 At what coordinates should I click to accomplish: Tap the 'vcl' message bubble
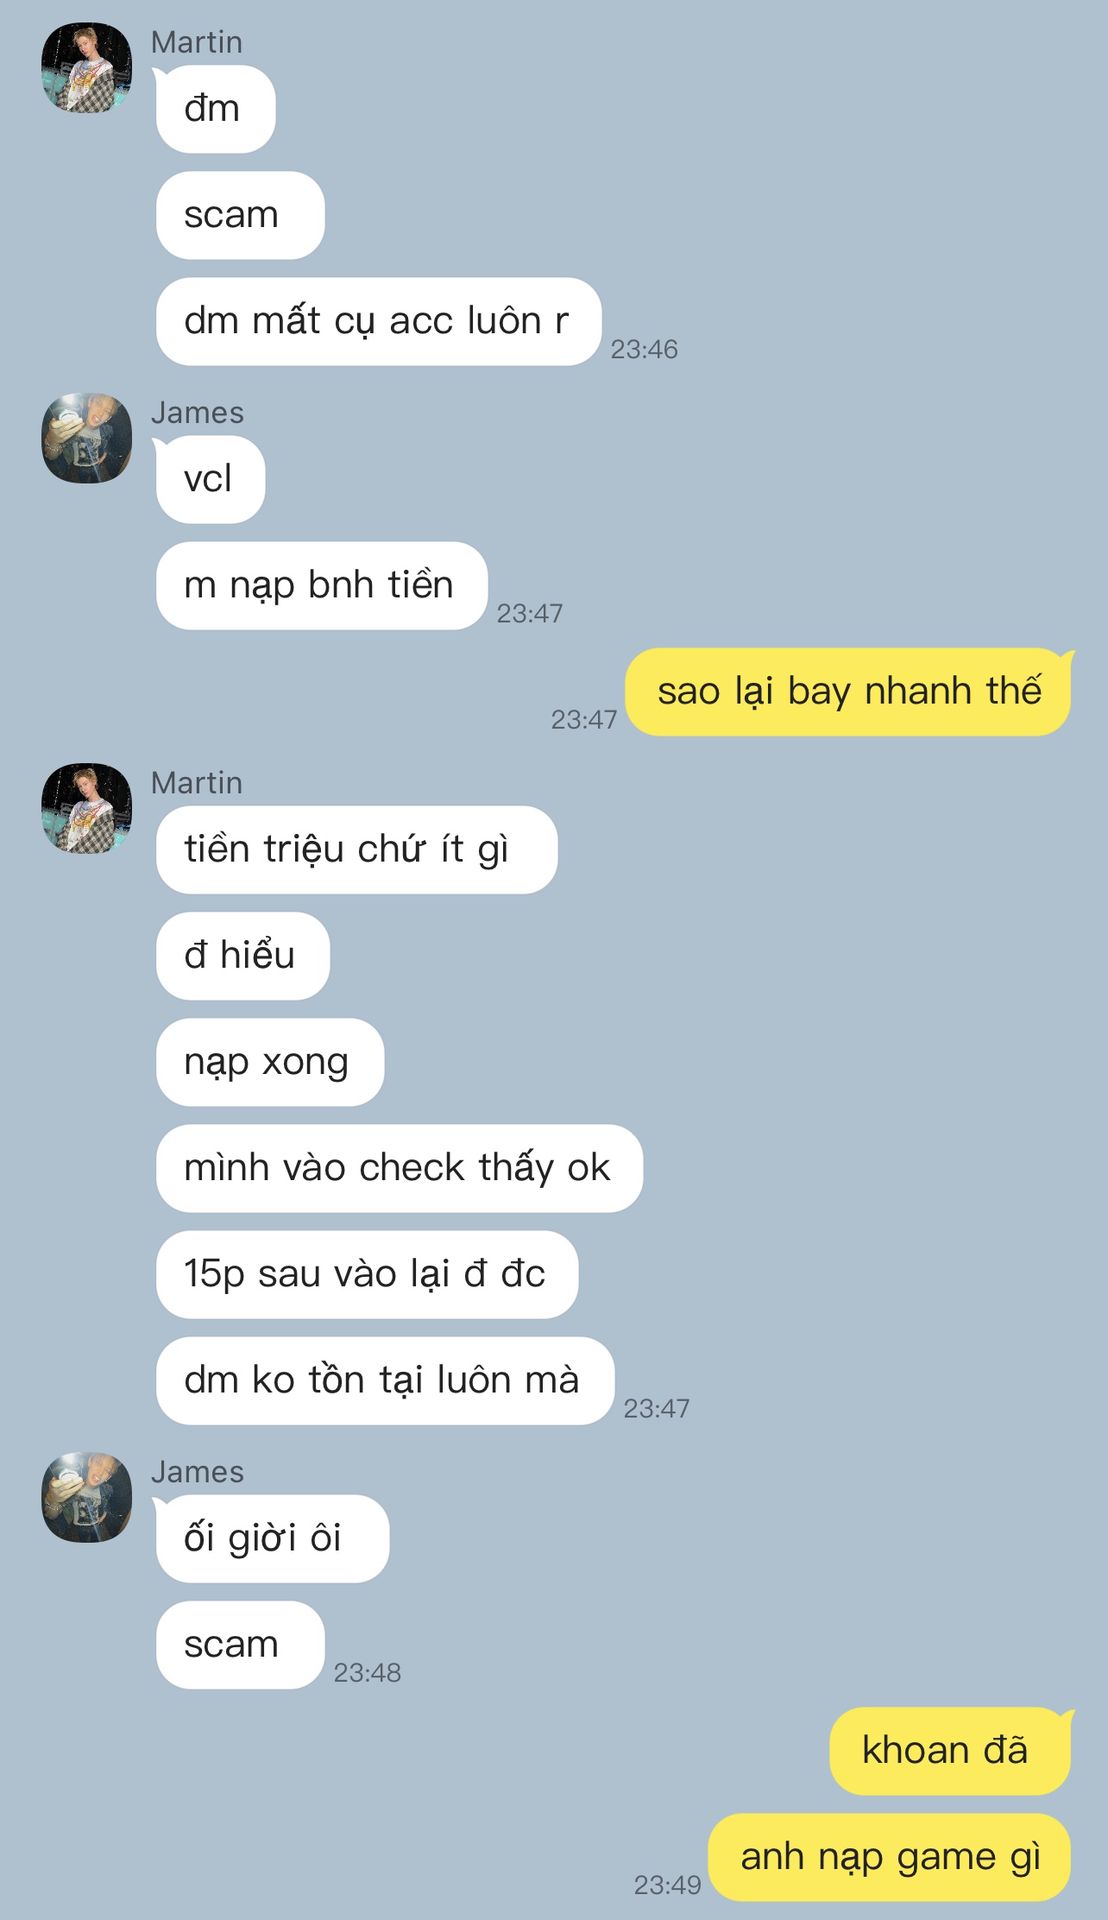point(210,479)
